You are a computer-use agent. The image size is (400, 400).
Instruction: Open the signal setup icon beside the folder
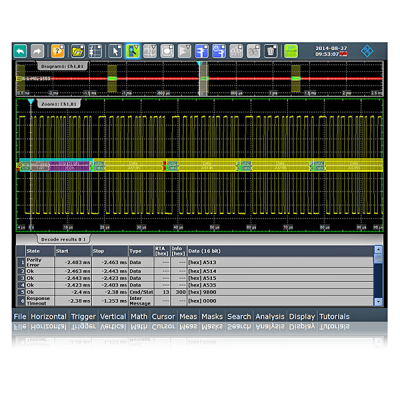pyautogui.click(x=95, y=51)
